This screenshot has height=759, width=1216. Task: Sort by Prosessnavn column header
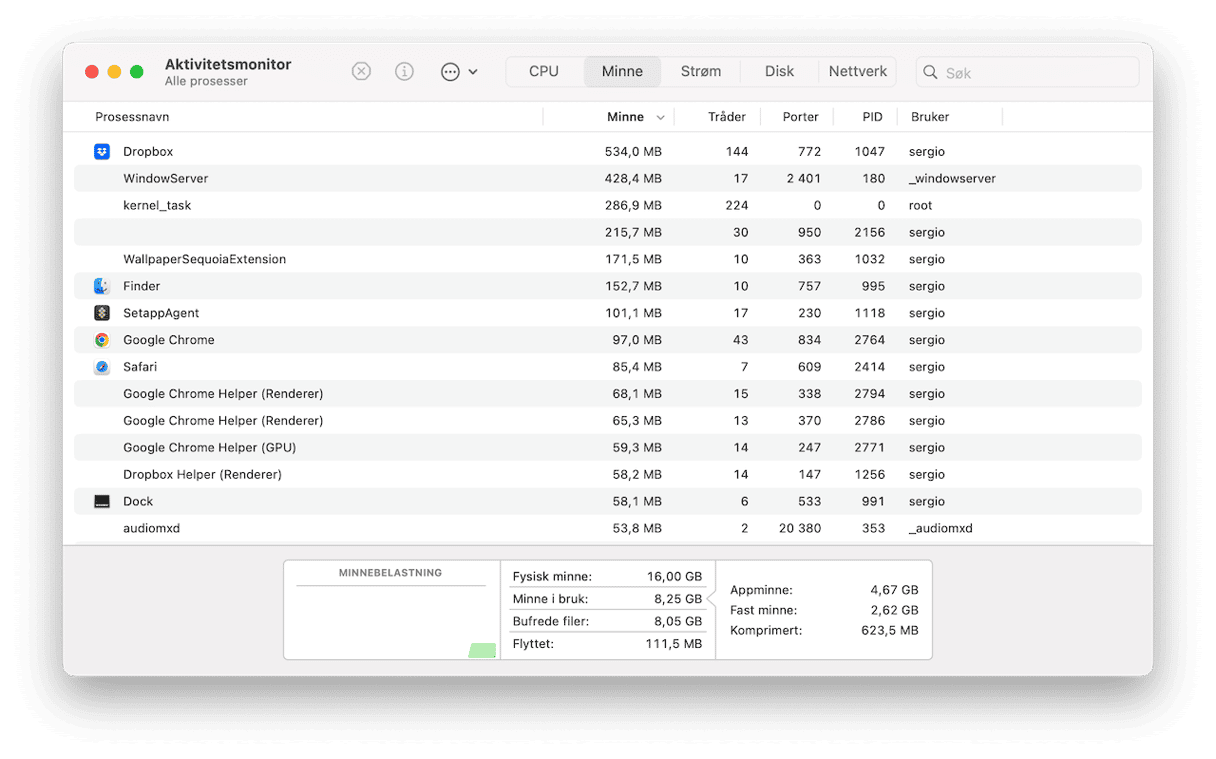click(132, 117)
